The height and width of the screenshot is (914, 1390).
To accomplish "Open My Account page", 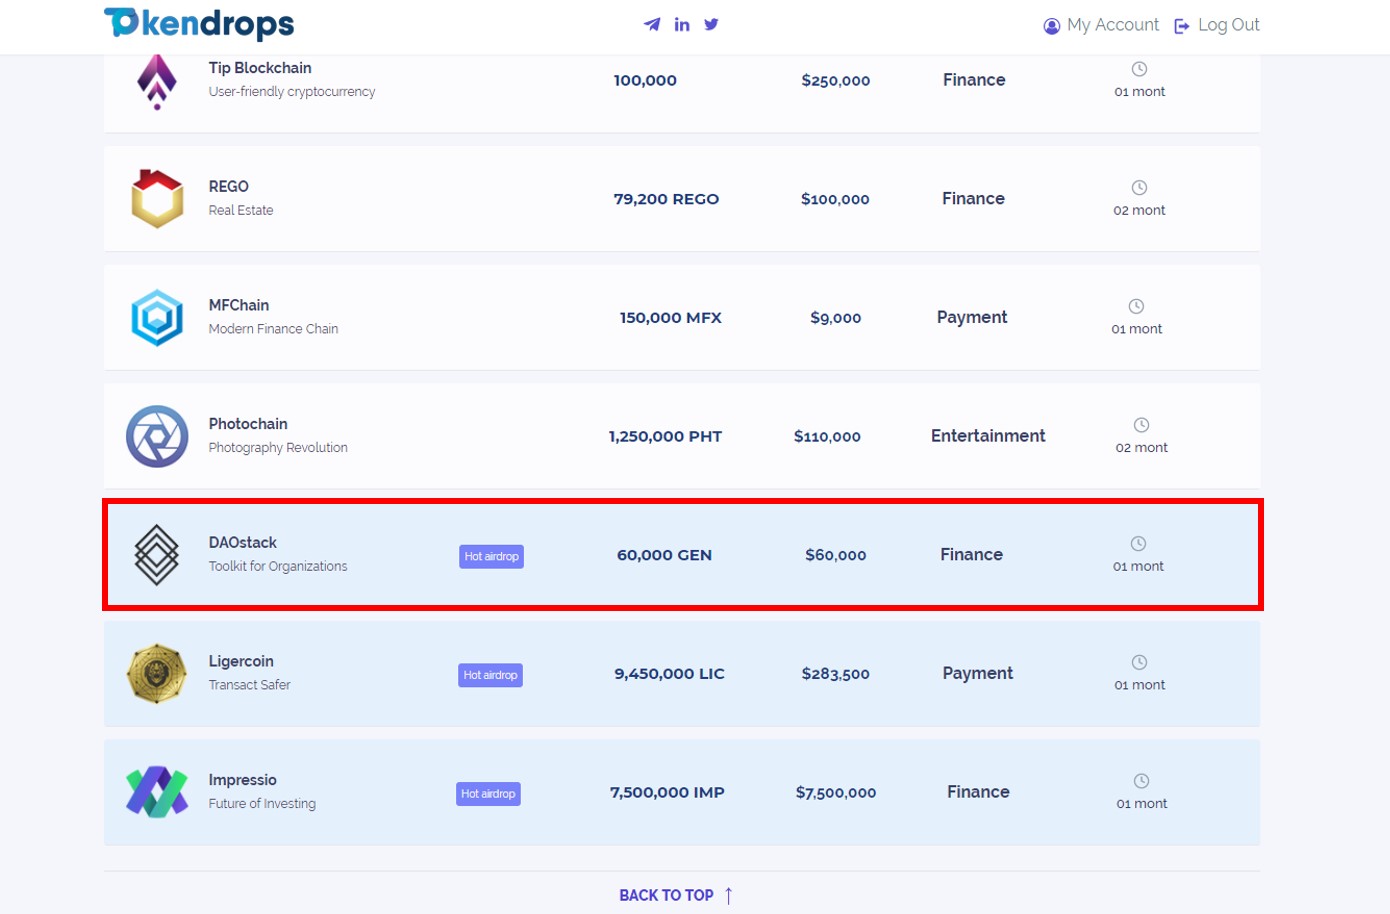I will pos(1101,25).
